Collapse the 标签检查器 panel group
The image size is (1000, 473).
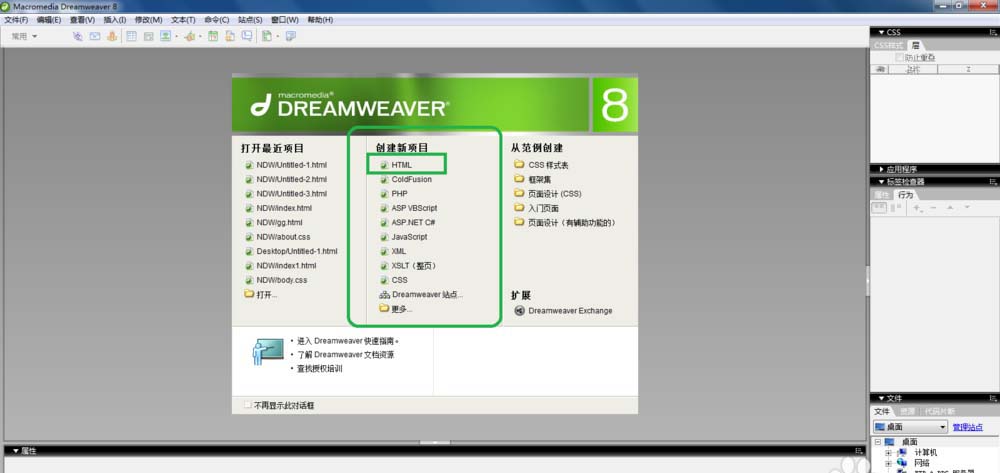click(x=881, y=182)
